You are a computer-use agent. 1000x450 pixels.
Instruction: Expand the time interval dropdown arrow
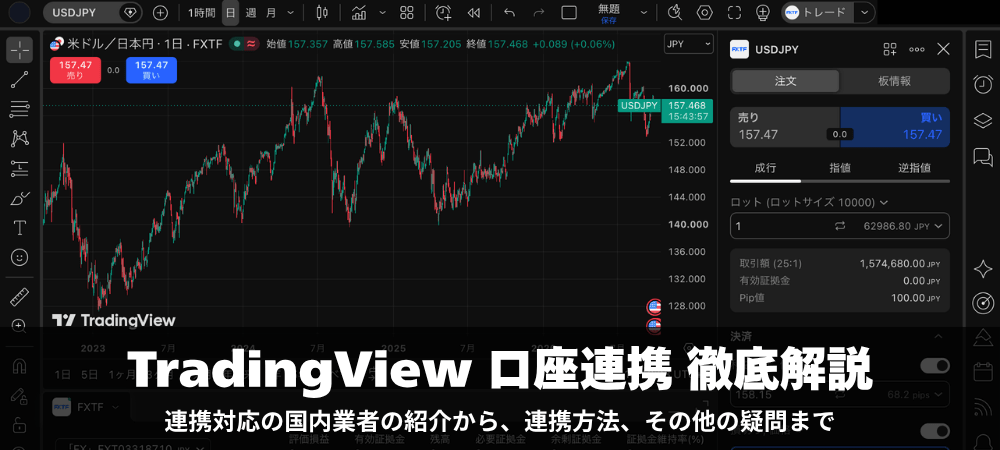click(x=291, y=12)
